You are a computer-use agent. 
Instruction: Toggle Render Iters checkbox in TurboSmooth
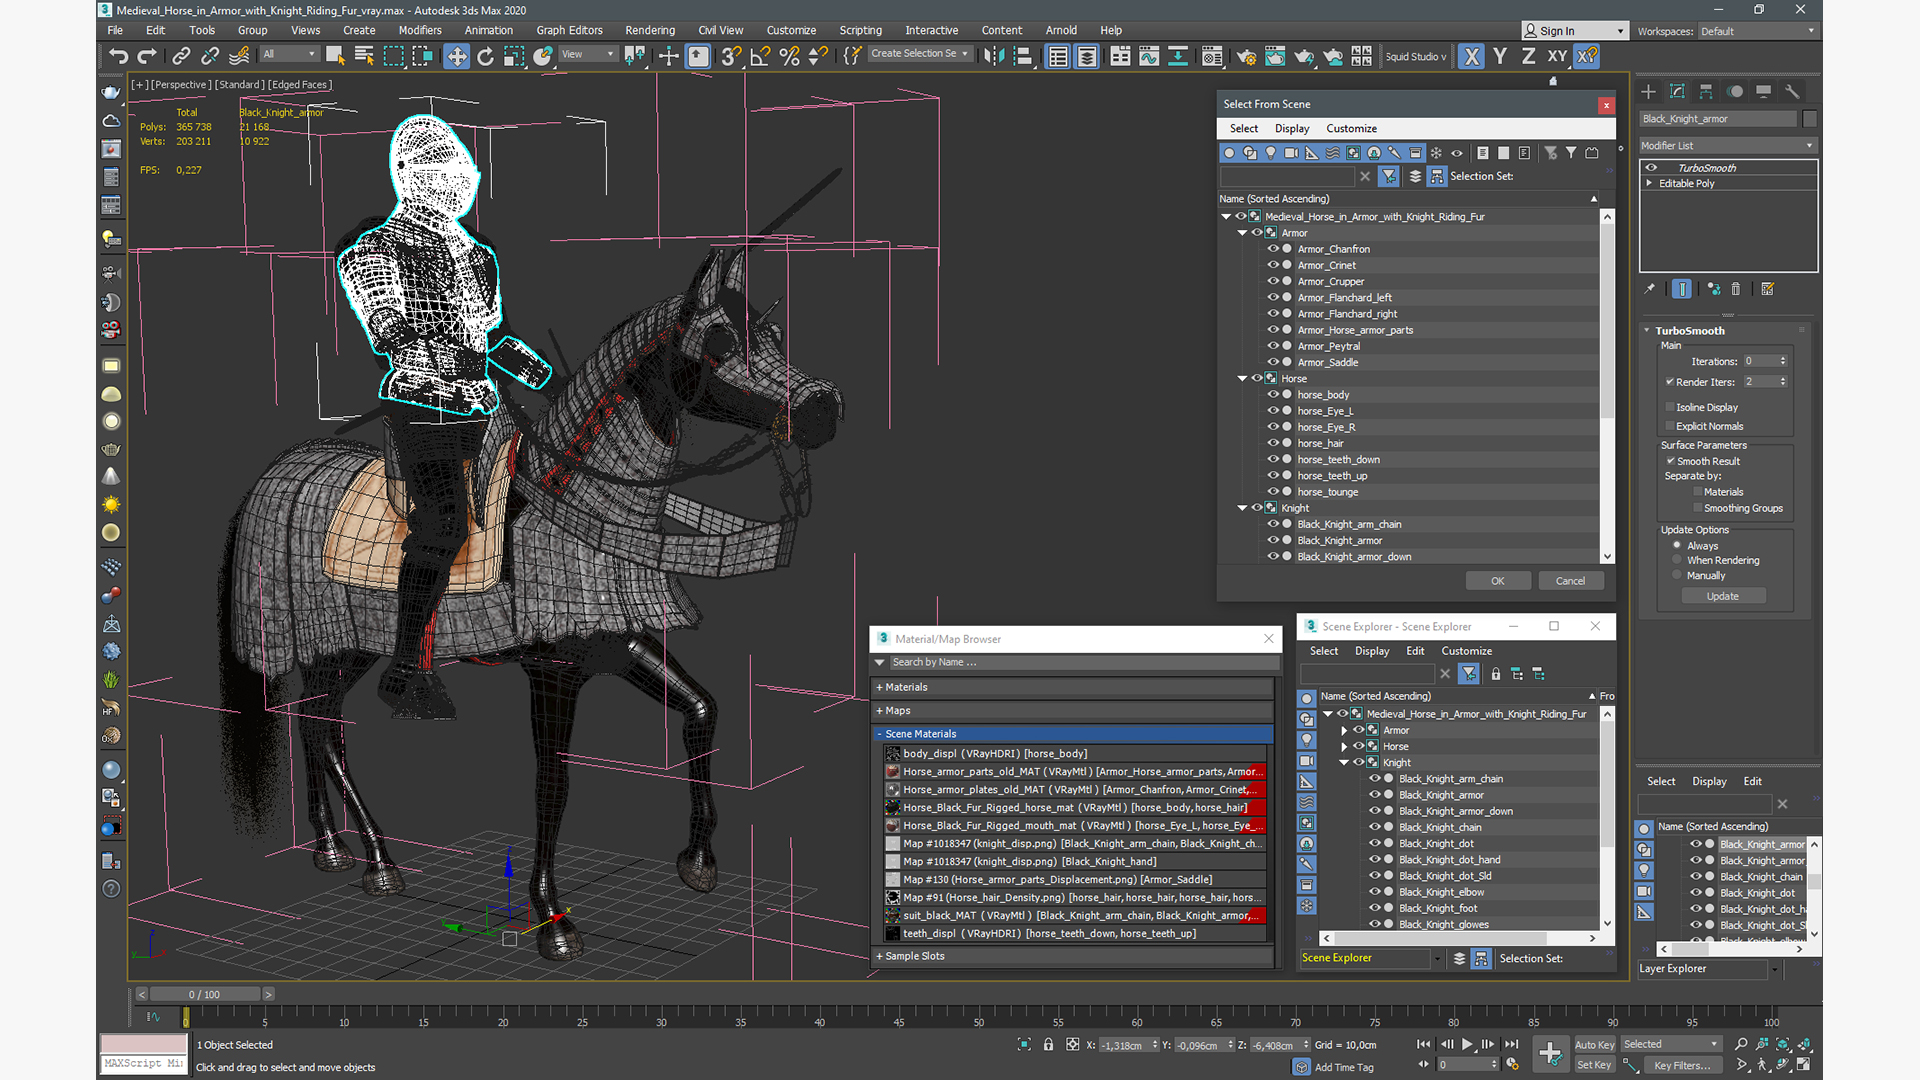(1670, 382)
